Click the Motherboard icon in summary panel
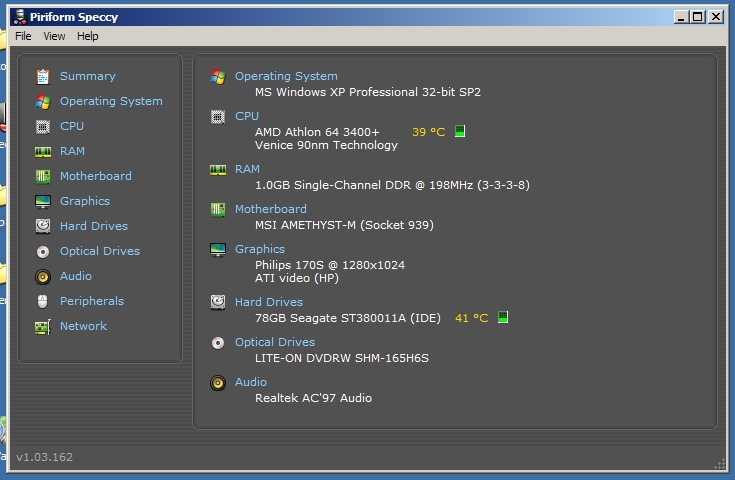The height and width of the screenshot is (480, 735). [218, 210]
